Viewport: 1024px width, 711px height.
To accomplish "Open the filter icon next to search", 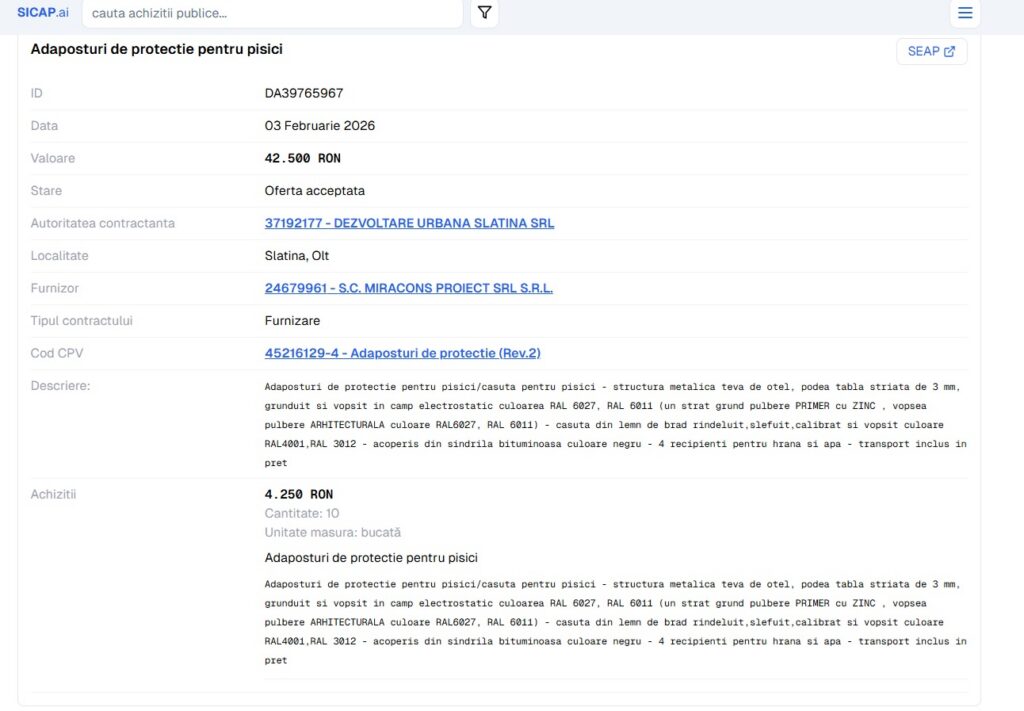I will [484, 13].
